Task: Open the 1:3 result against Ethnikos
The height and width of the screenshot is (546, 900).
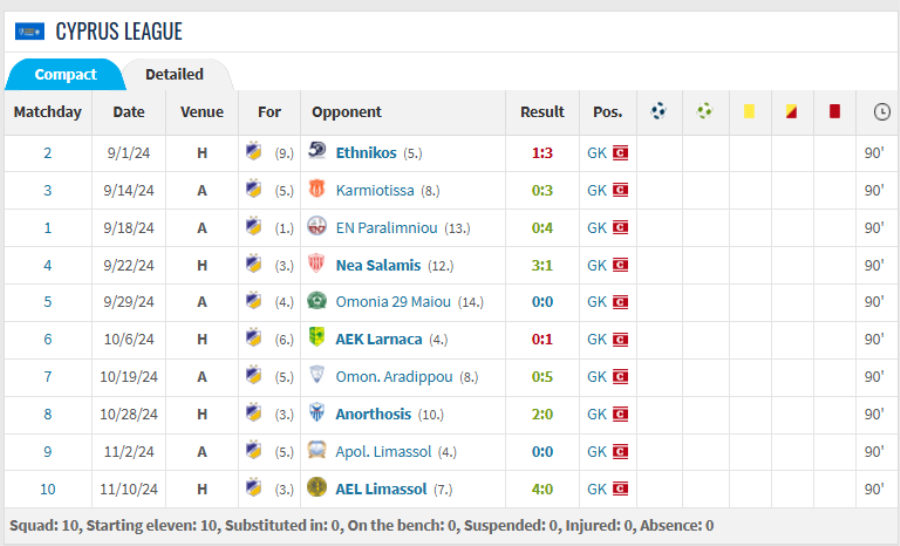Action: point(542,153)
